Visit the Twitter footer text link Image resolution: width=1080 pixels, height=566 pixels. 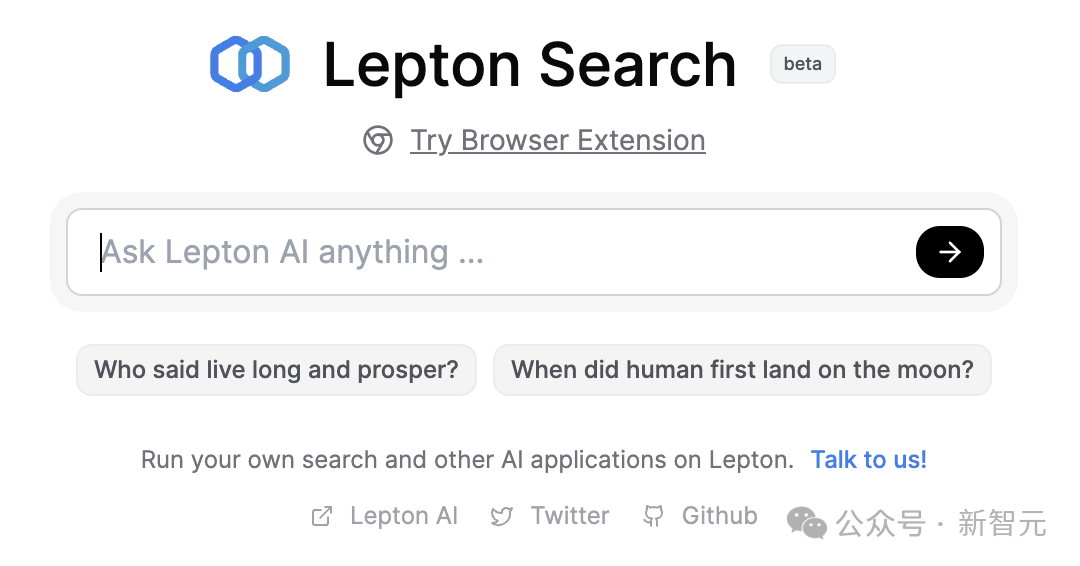coord(569,516)
